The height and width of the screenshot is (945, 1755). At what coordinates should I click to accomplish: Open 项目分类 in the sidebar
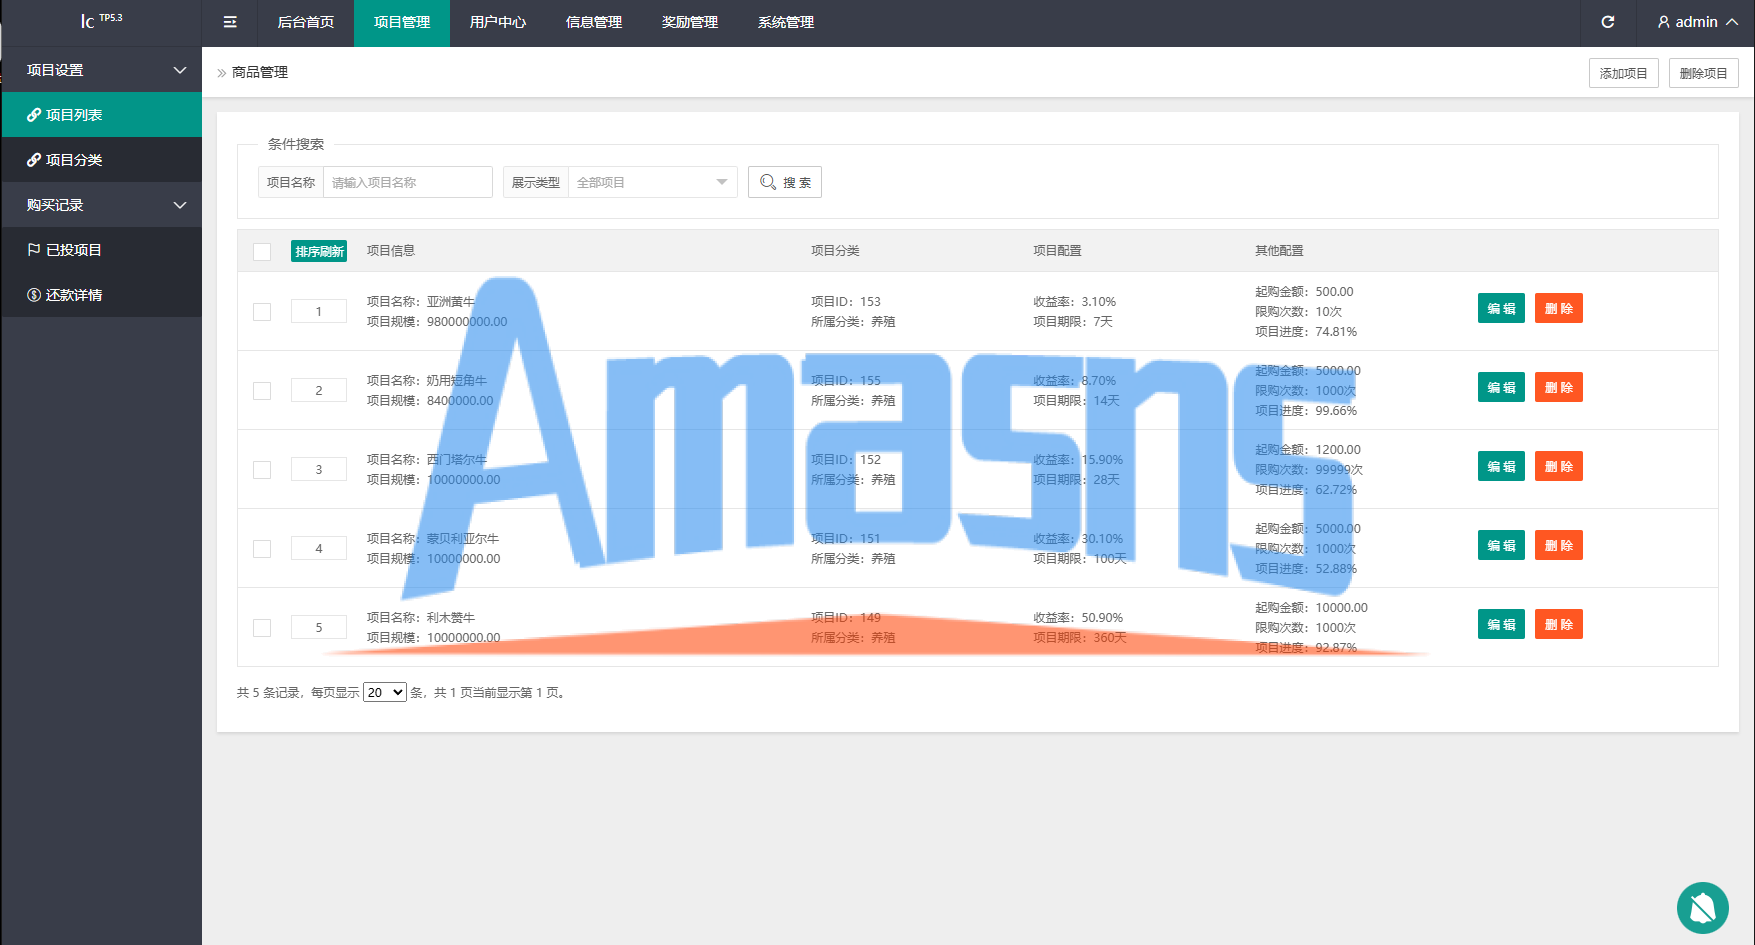[101, 160]
